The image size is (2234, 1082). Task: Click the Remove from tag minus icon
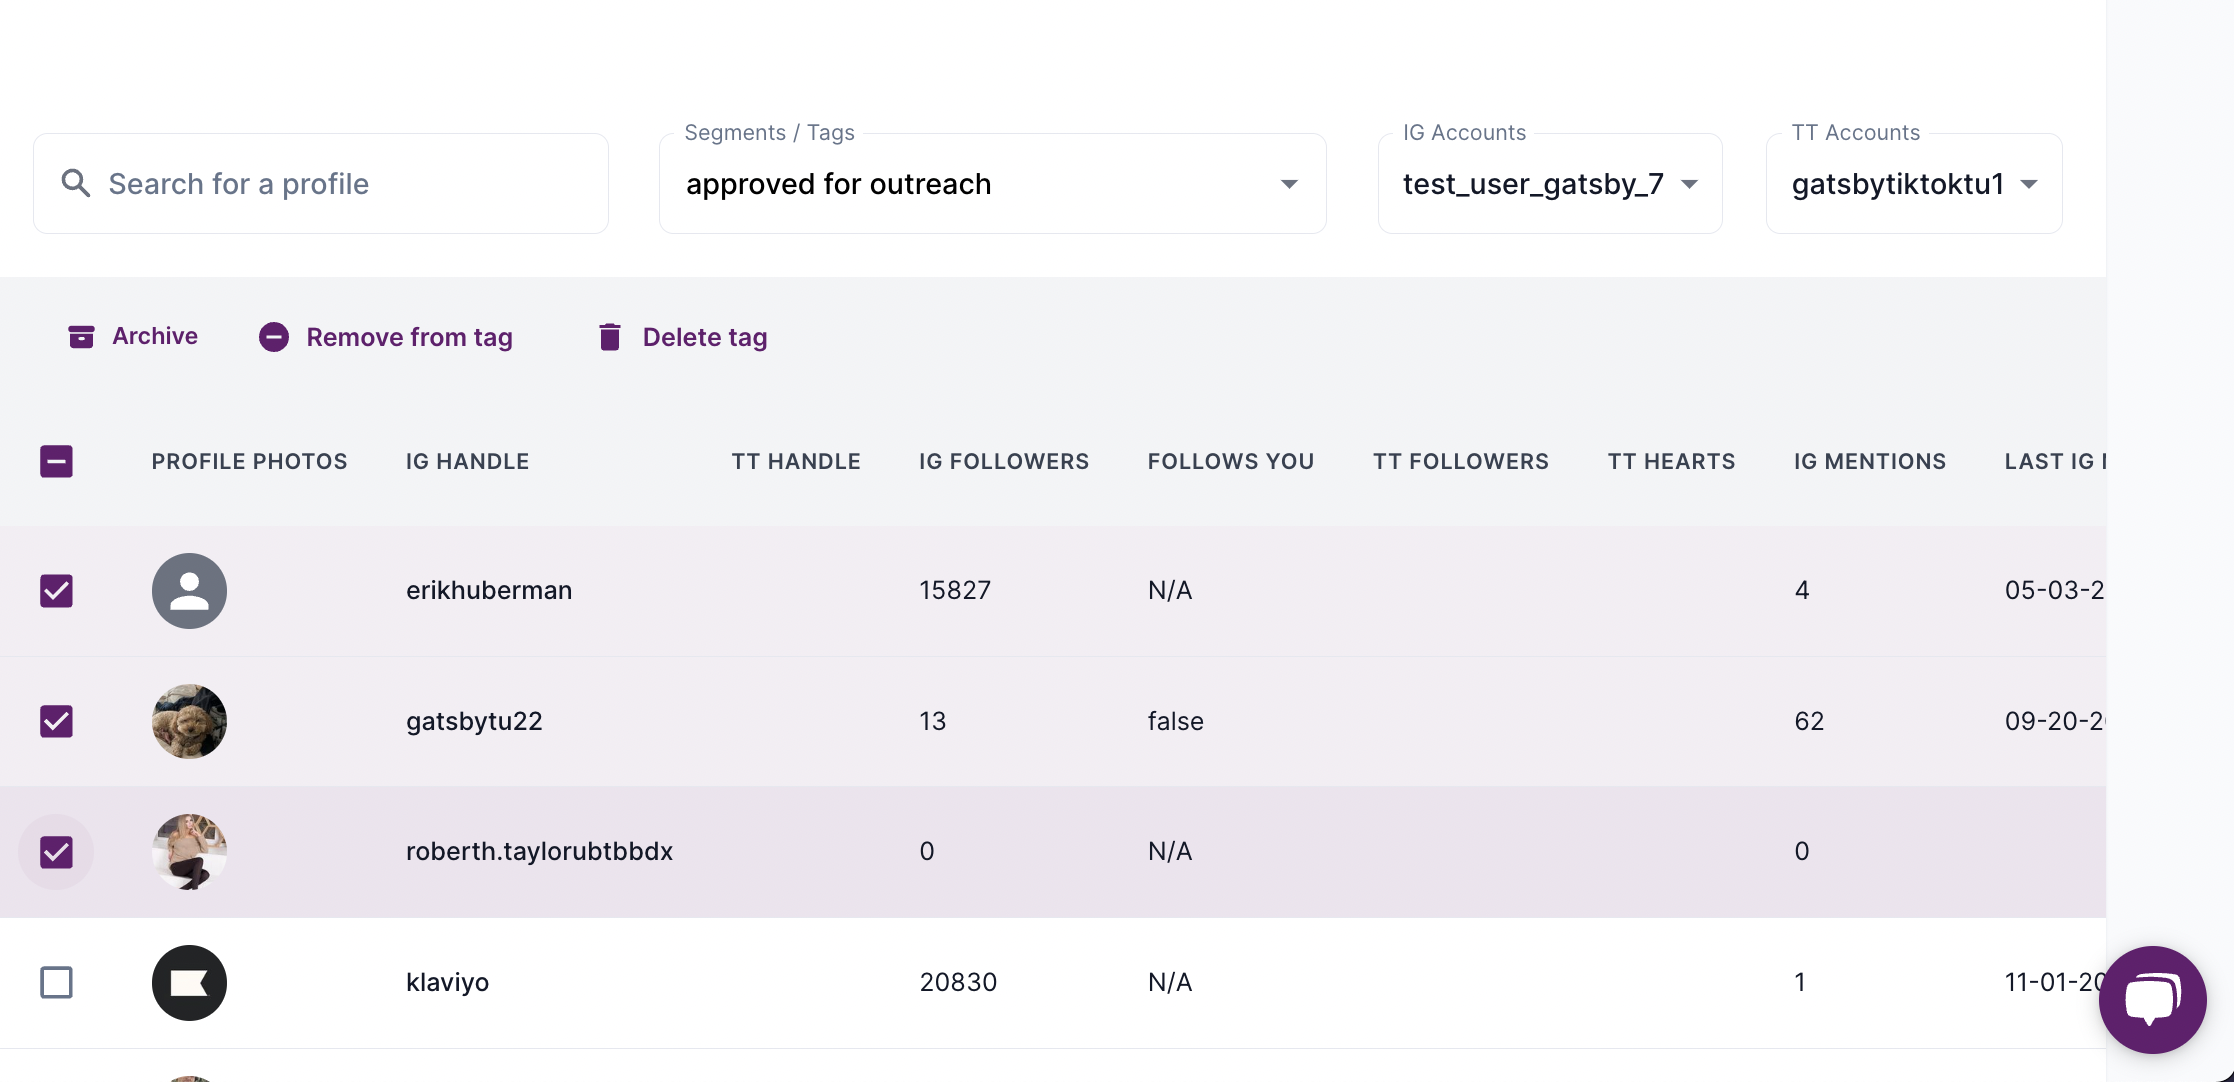(x=274, y=337)
